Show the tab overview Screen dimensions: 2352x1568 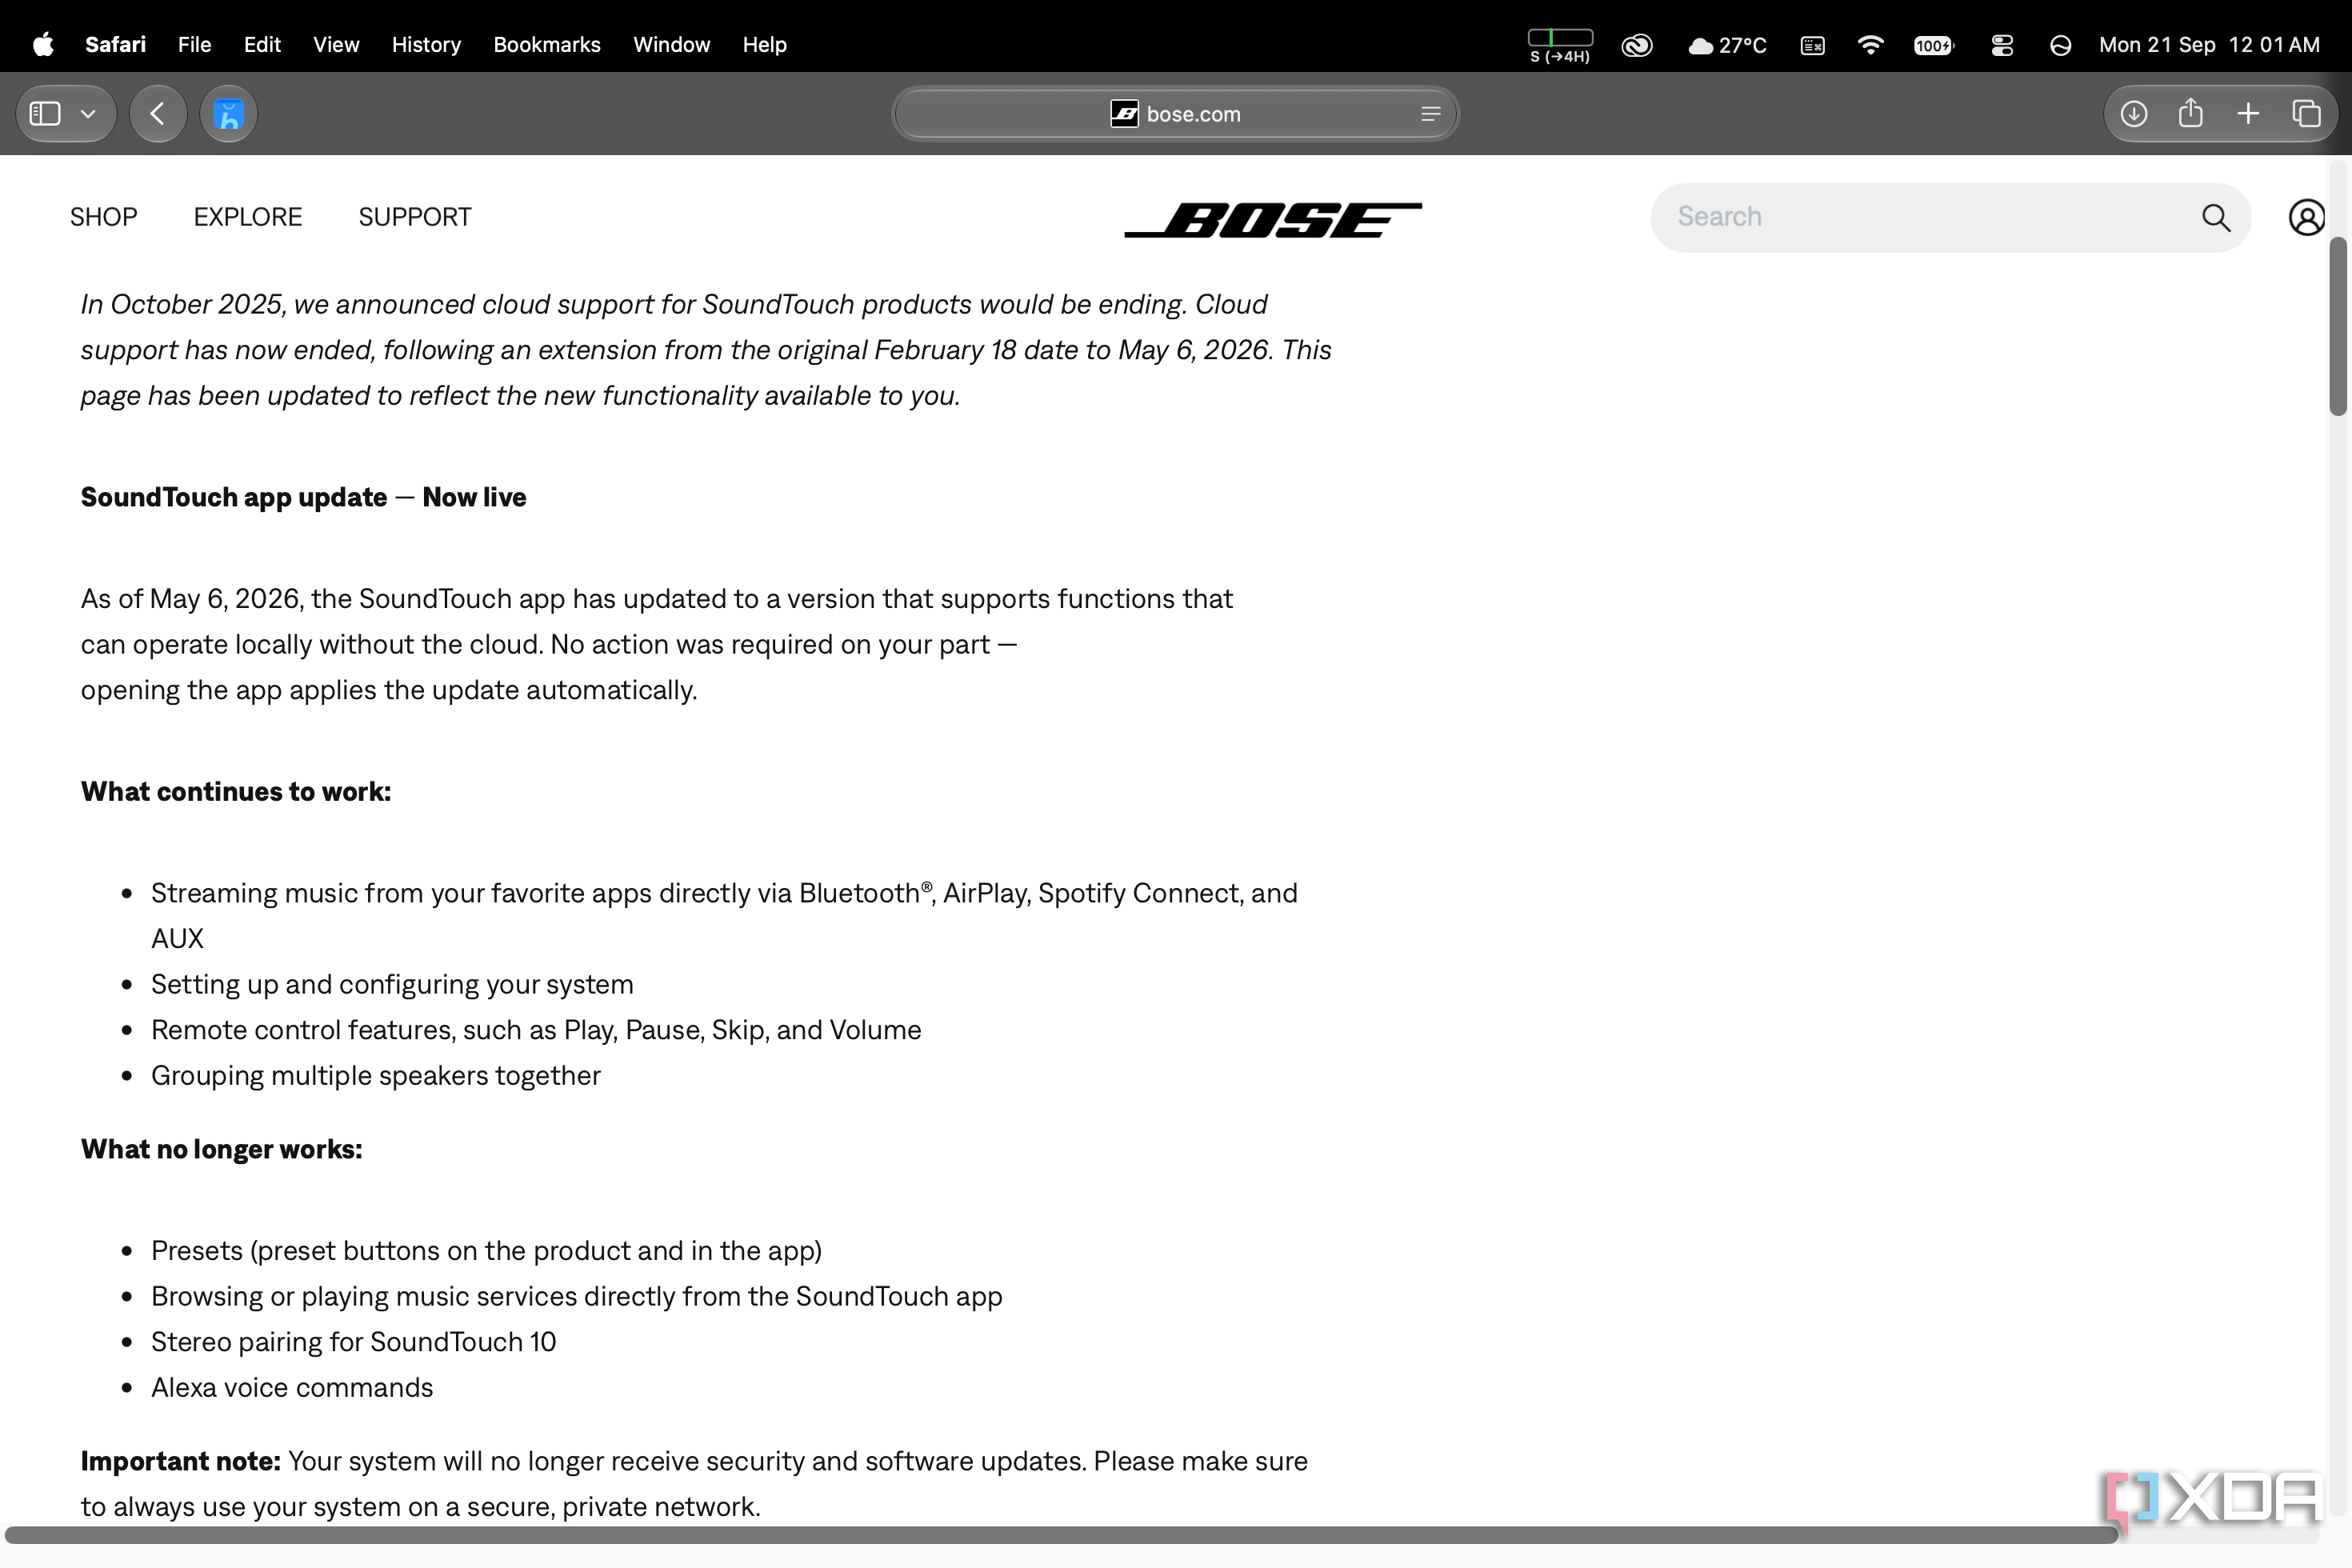(x=2307, y=114)
